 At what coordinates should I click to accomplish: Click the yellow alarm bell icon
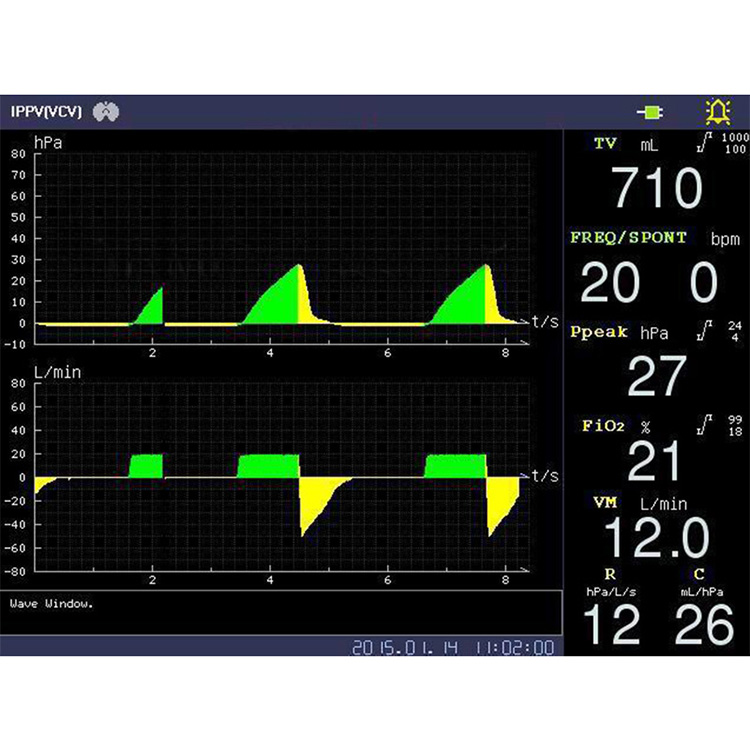[x=717, y=111]
